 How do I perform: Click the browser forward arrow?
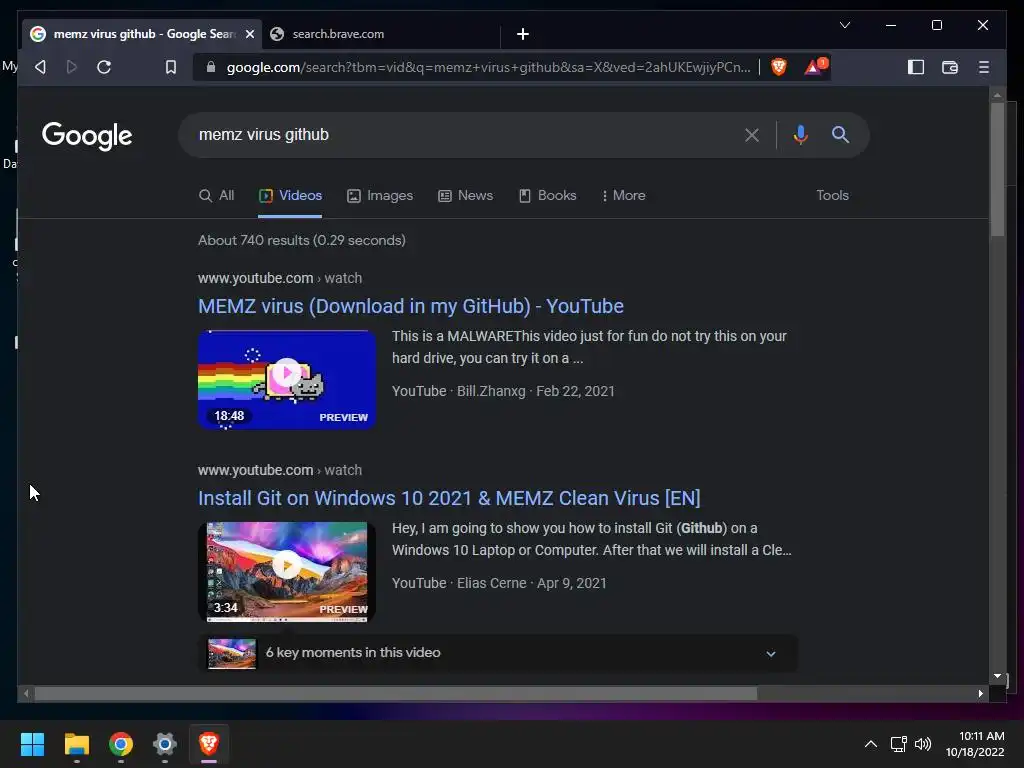[x=72, y=67]
